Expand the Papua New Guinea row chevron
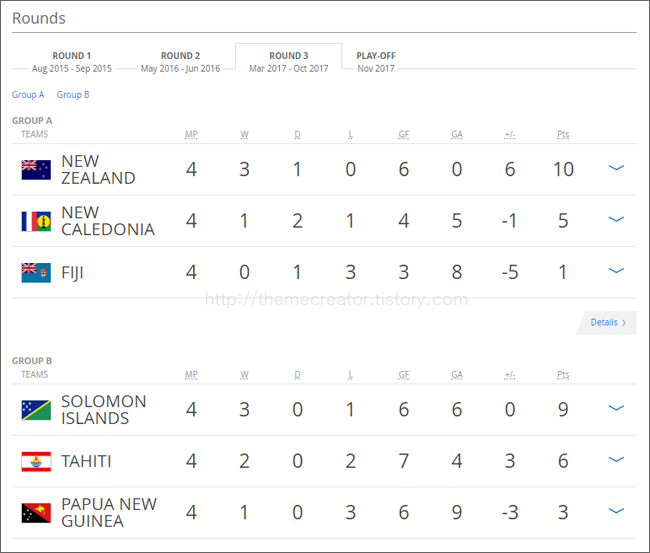The image size is (650, 553). (x=616, y=511)
